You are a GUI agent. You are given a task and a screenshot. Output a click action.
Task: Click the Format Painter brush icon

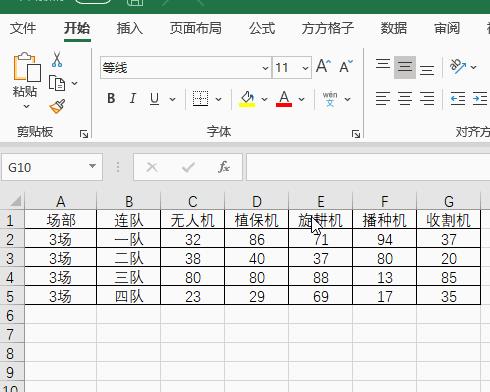[57, 107]
